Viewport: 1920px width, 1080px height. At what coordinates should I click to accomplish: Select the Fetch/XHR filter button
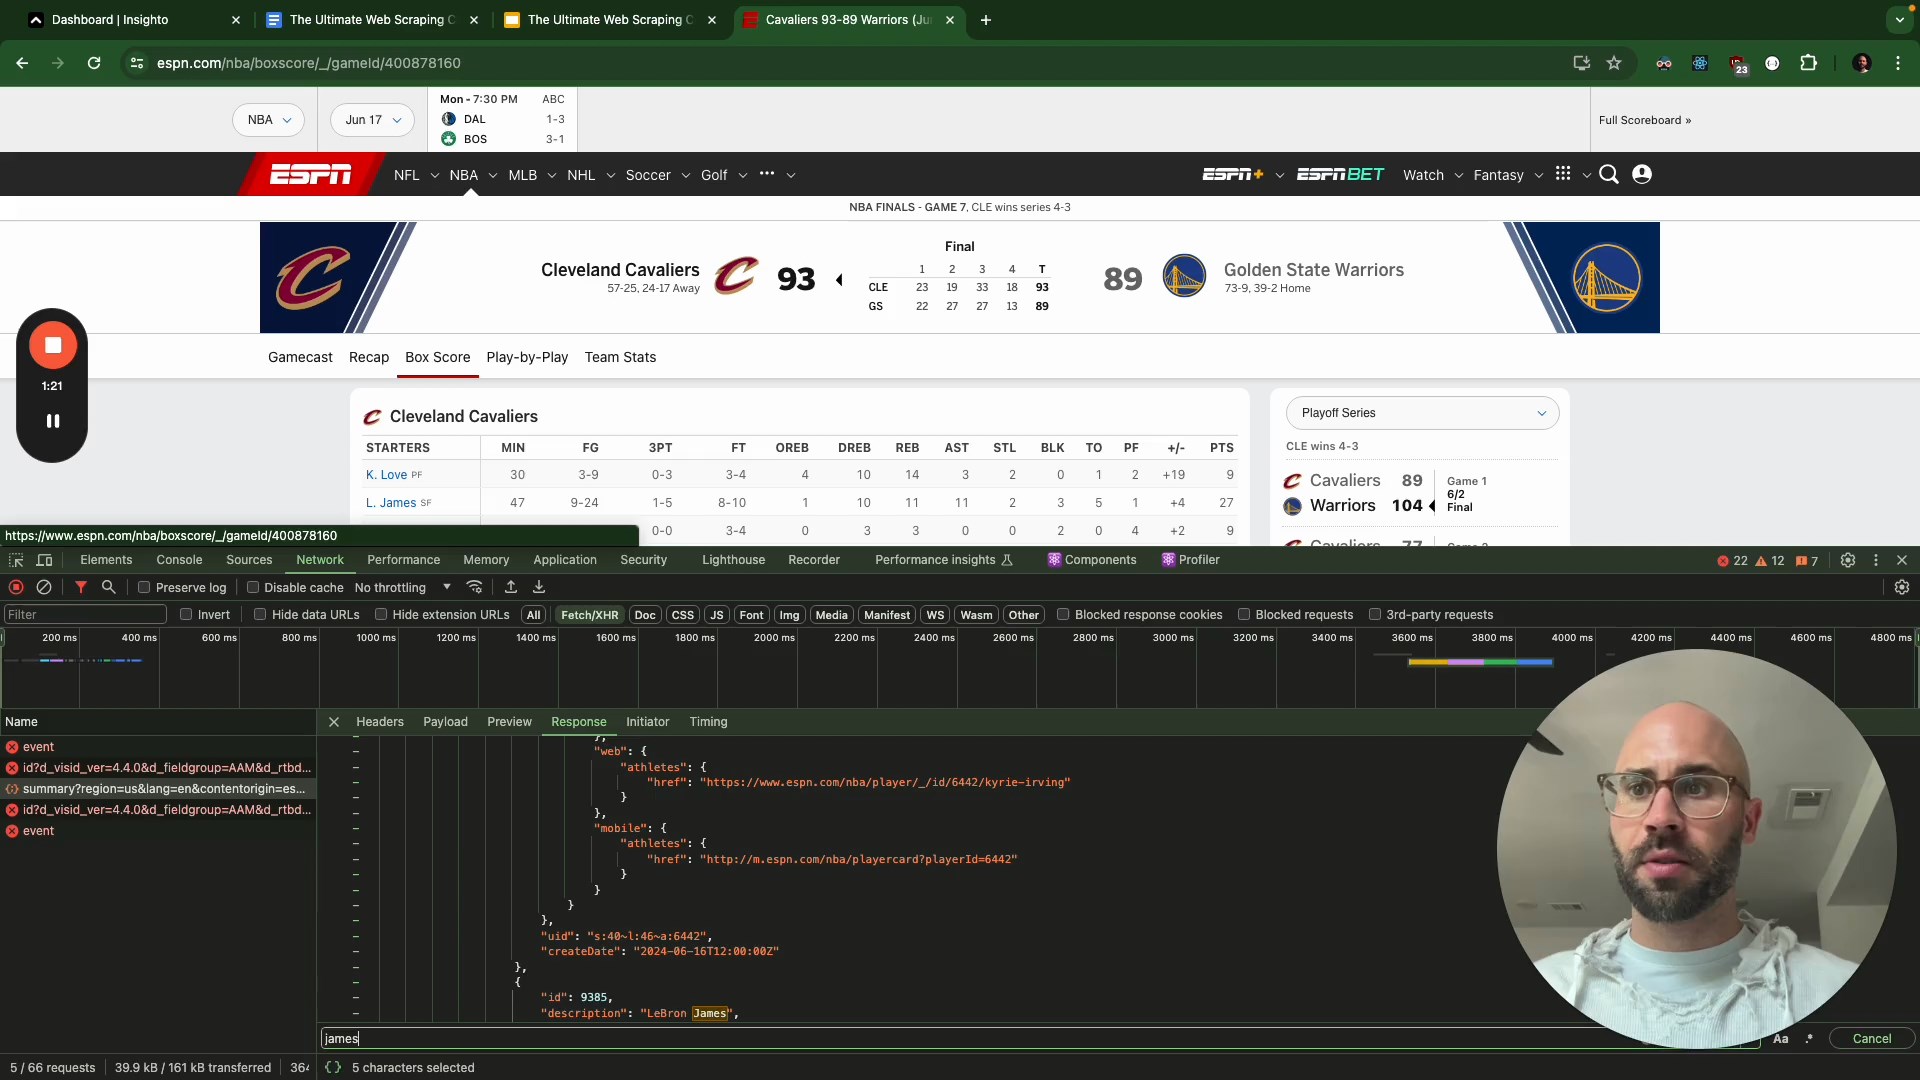(589, 615)
